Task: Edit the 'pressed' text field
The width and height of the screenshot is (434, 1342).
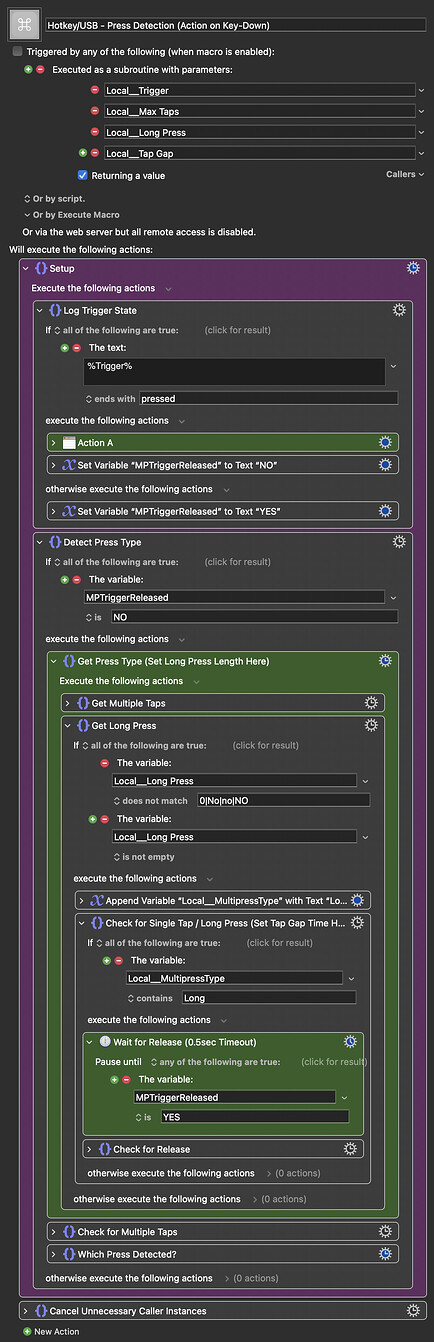Action: pos(269,398)
